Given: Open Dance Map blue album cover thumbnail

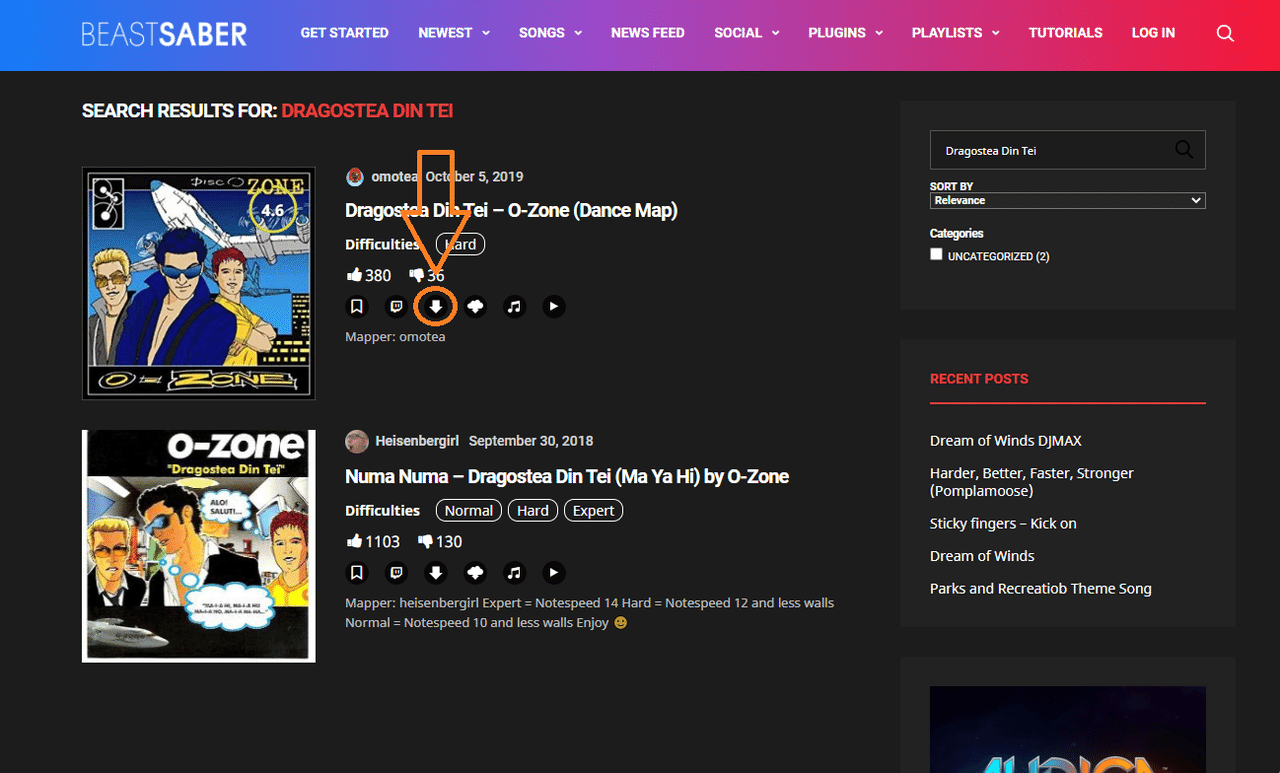Looking at the screenshot, I should pos(199,283).
